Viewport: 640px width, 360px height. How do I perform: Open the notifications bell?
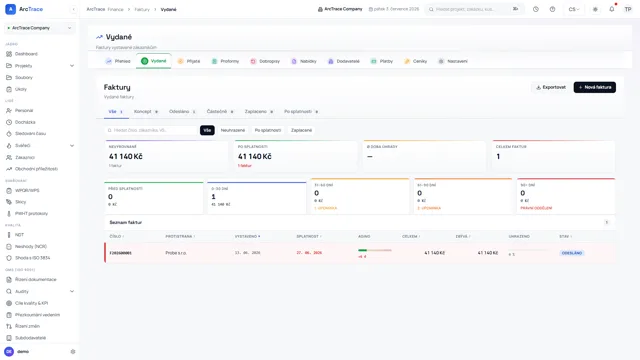(611, 9)
